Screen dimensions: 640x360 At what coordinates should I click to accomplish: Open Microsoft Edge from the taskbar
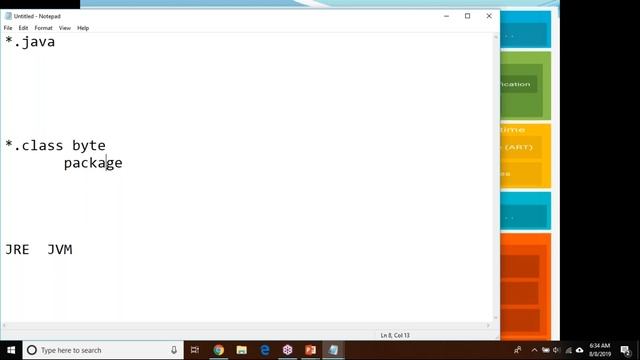(x=264, y=350)
